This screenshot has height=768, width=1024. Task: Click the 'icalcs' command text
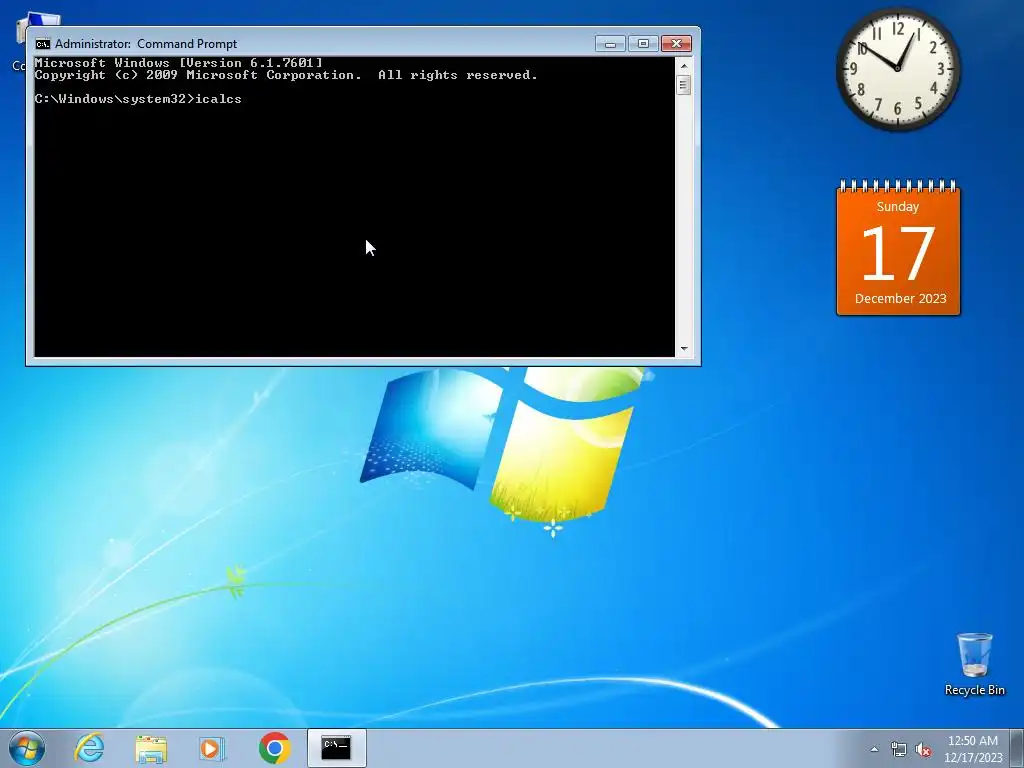(218, 99)
